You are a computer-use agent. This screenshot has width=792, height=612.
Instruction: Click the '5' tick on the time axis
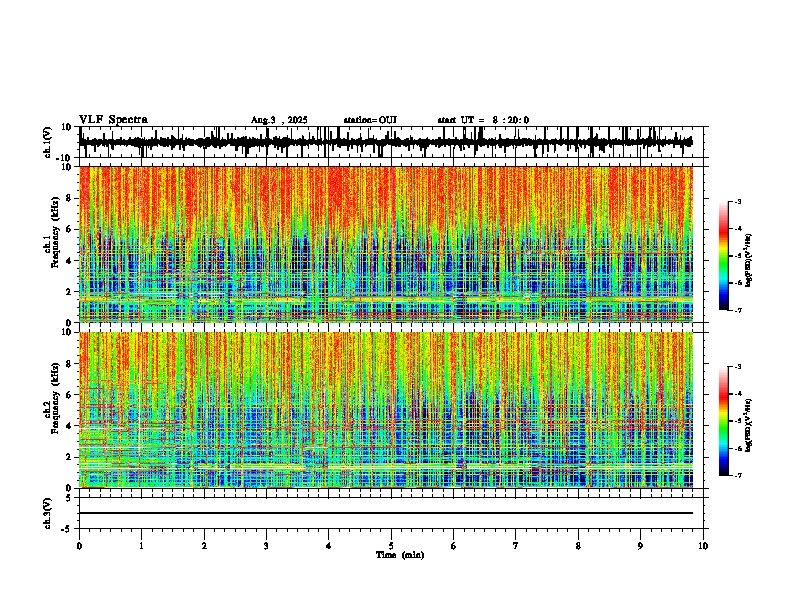[391, 546]
